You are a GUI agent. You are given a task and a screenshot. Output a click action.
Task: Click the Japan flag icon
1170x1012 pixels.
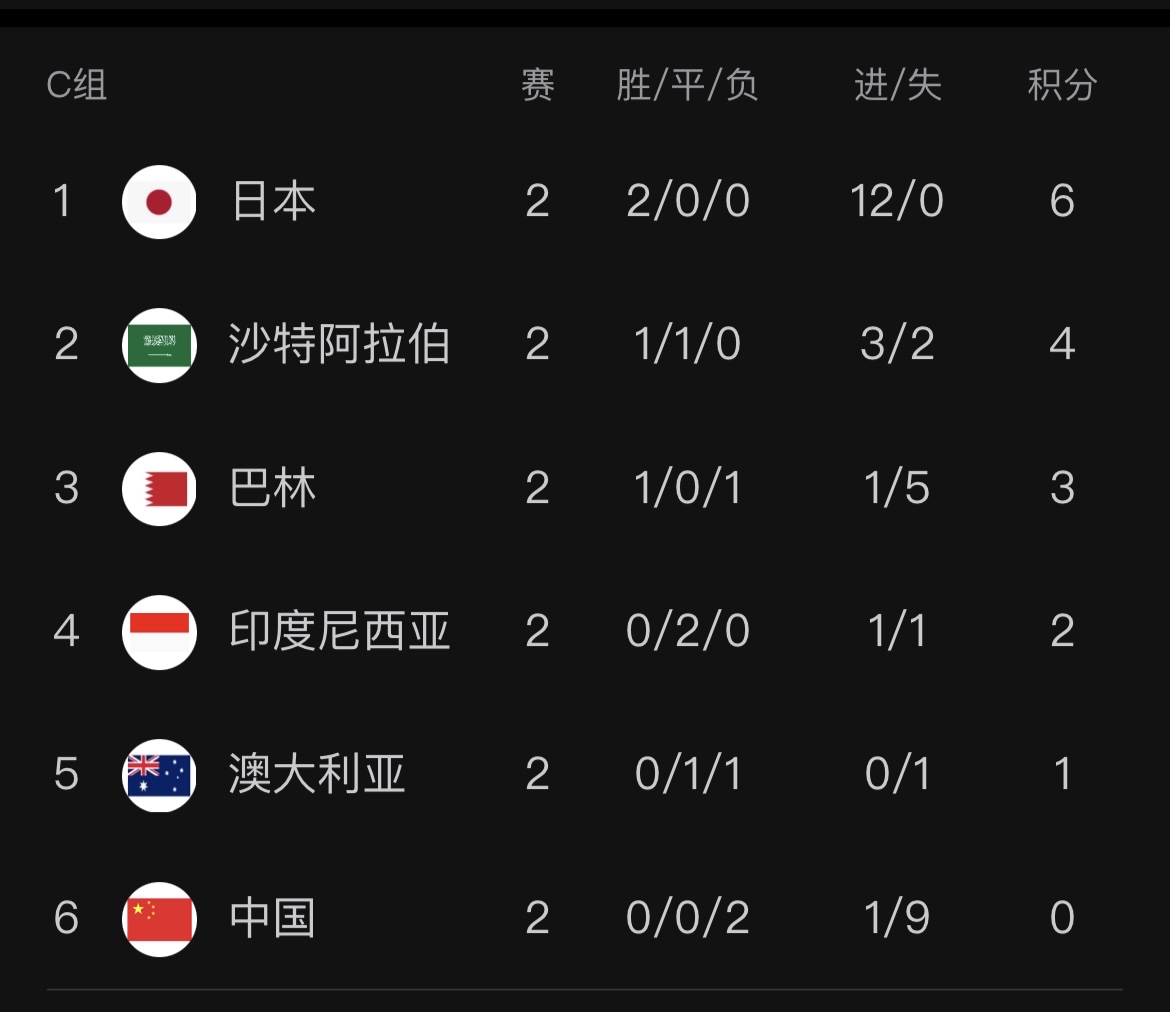tap(158, 201)
